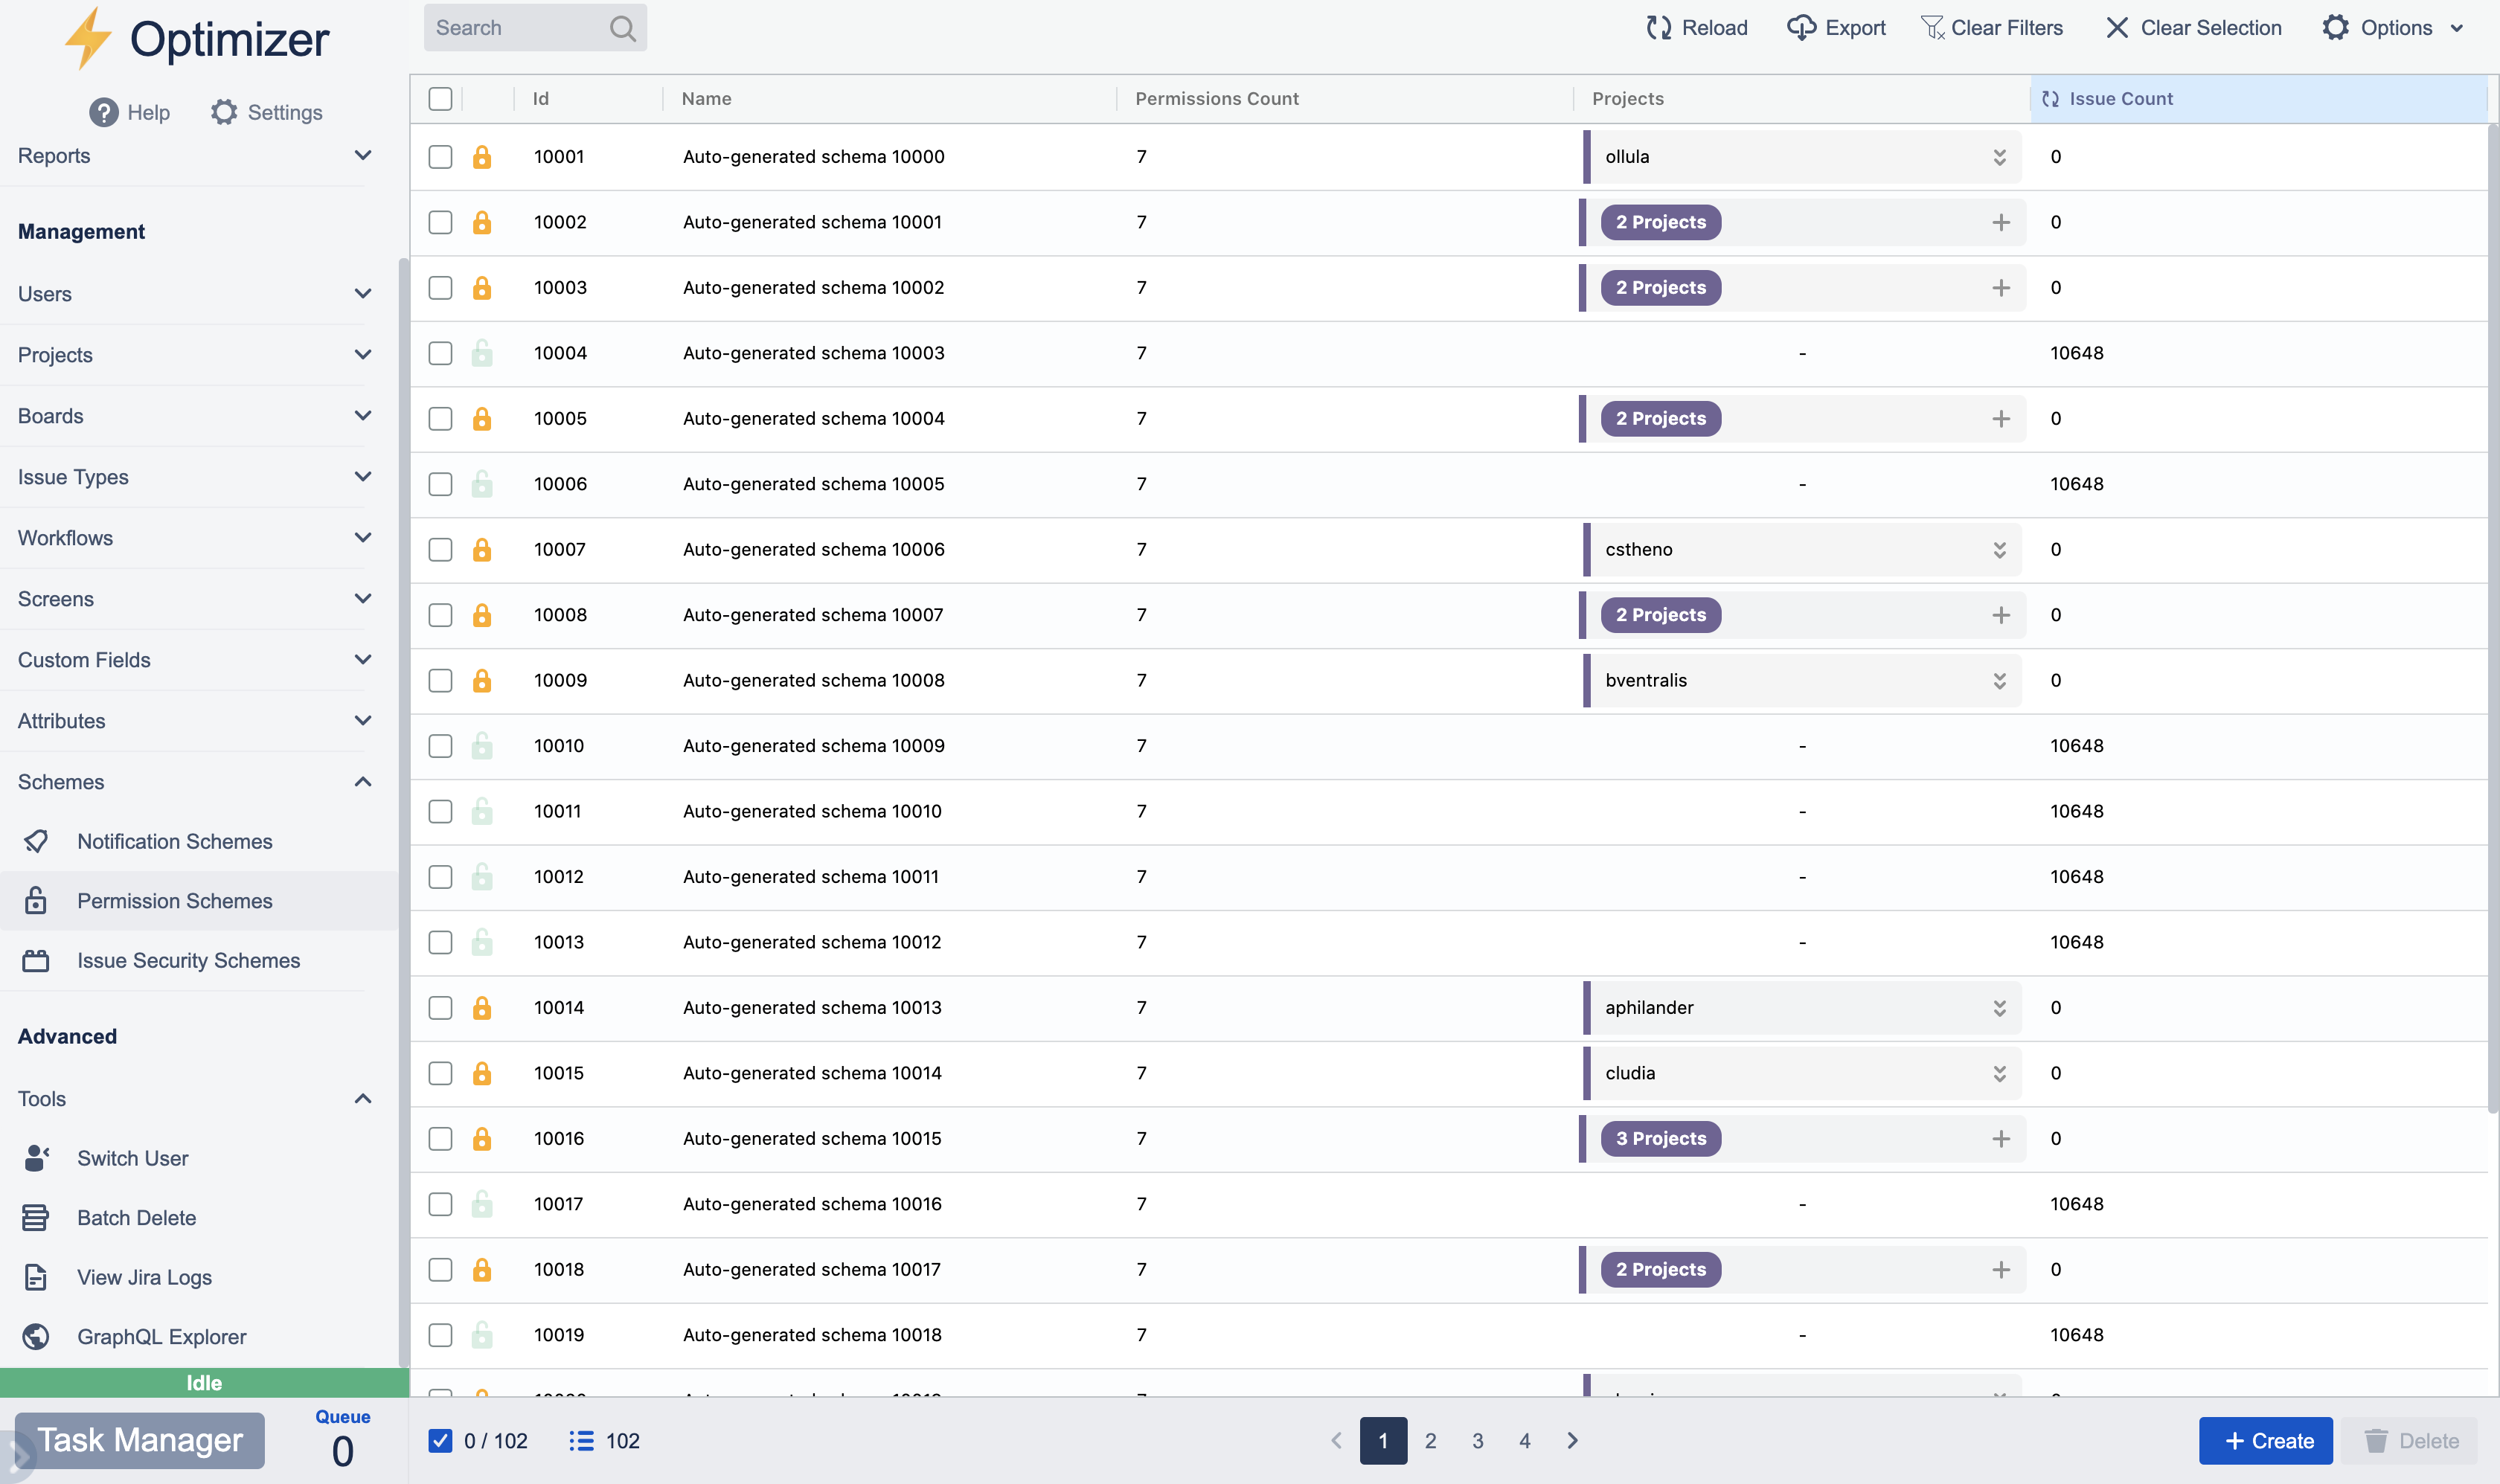The height and width of the screenshot is (1484, 2500).
Task: Collapse the Schemes sidebar section
Action: click(x=362, y=782)
